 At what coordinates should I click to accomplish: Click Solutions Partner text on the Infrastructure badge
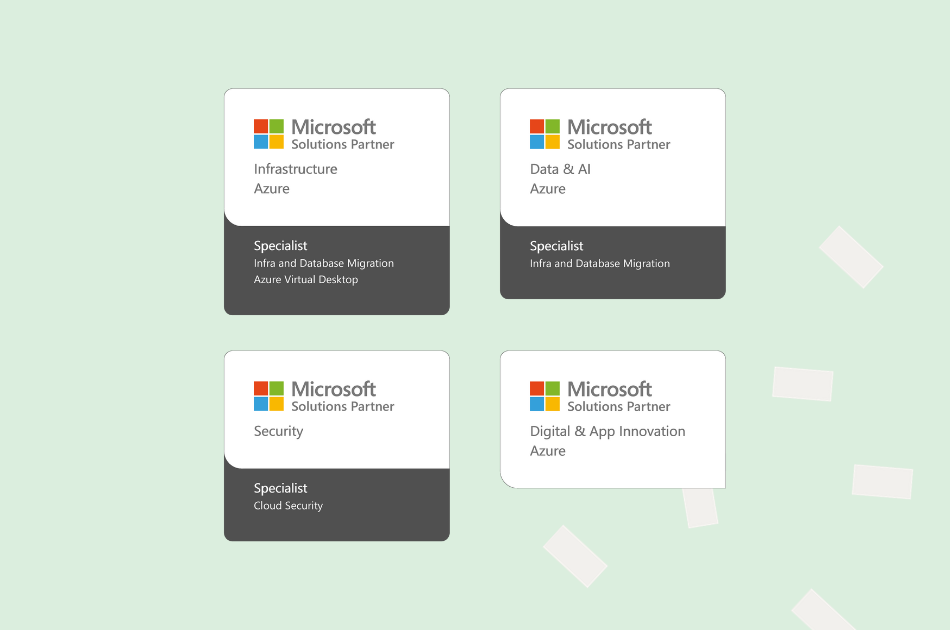342,145
